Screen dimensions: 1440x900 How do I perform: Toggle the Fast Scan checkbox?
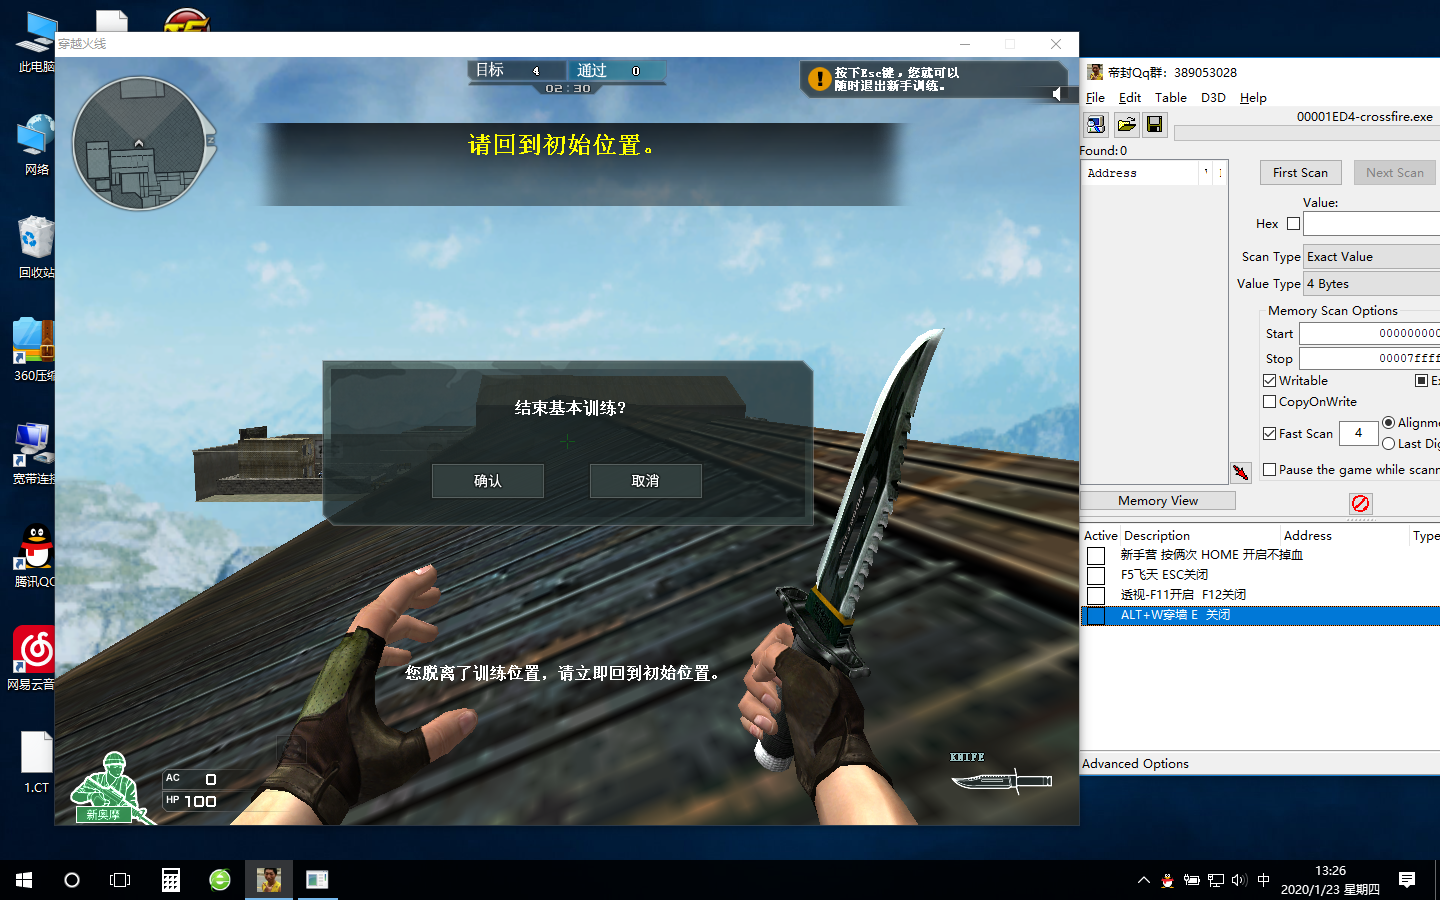pyautogui.click(x=1269, y=434)
